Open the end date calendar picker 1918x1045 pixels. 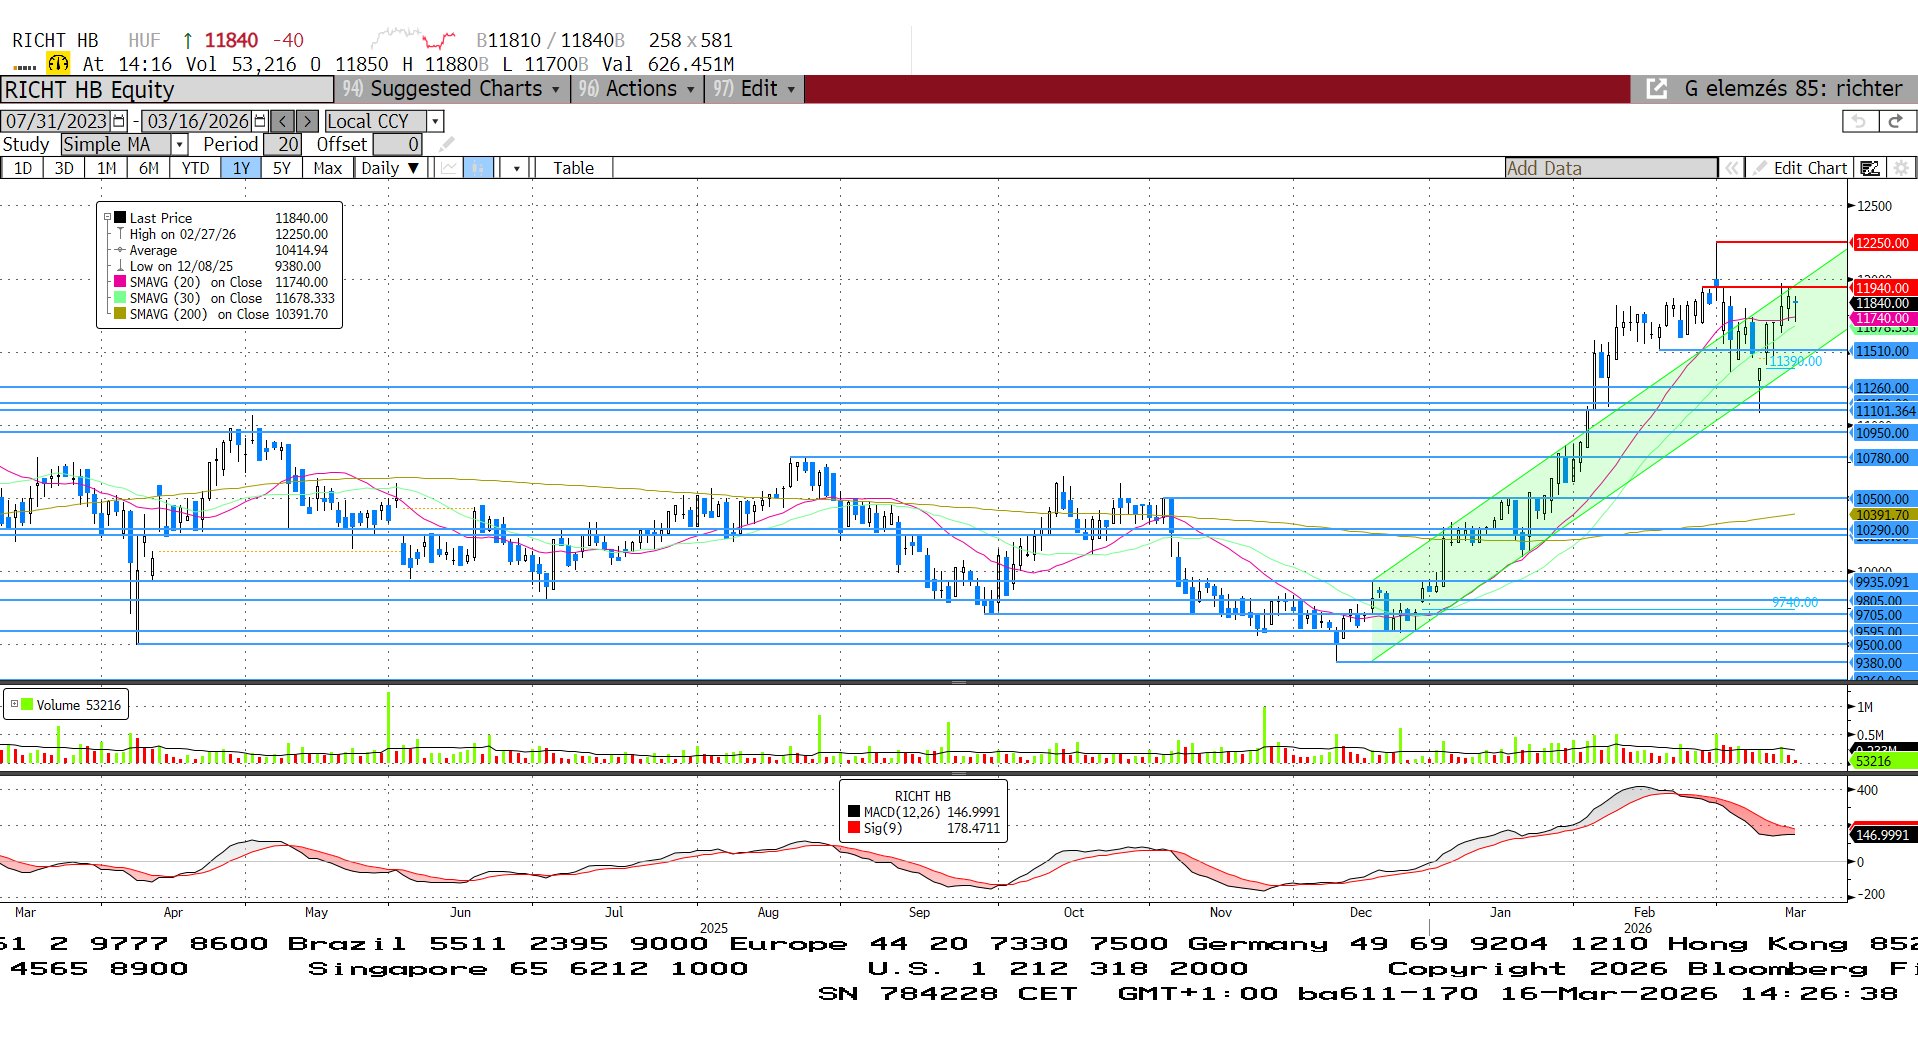point(260,121)
